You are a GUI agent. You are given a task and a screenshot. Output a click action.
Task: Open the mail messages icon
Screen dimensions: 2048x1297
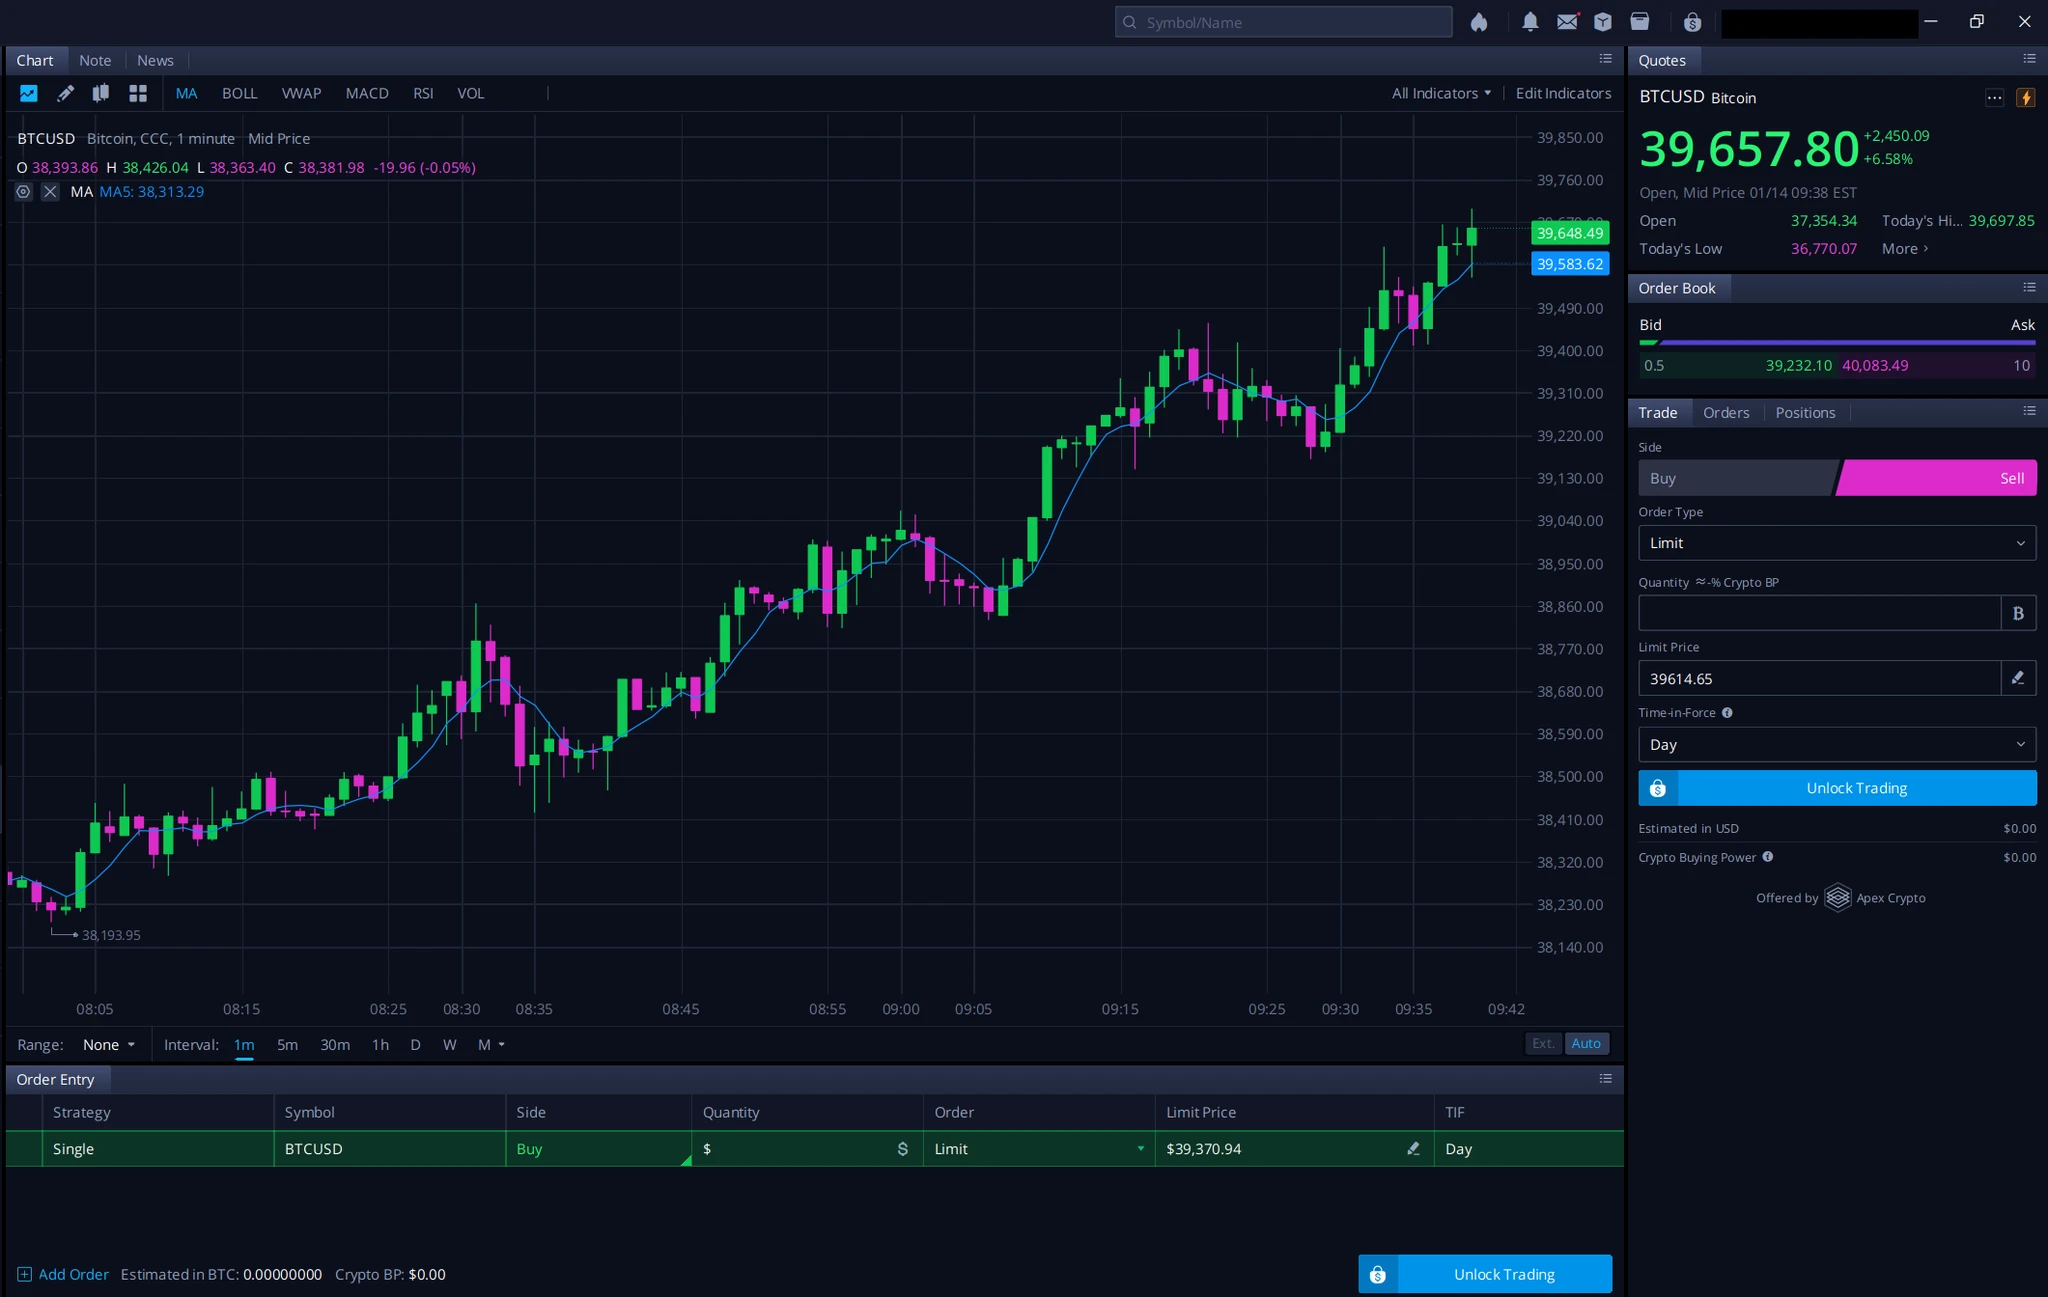[1567, 22]
